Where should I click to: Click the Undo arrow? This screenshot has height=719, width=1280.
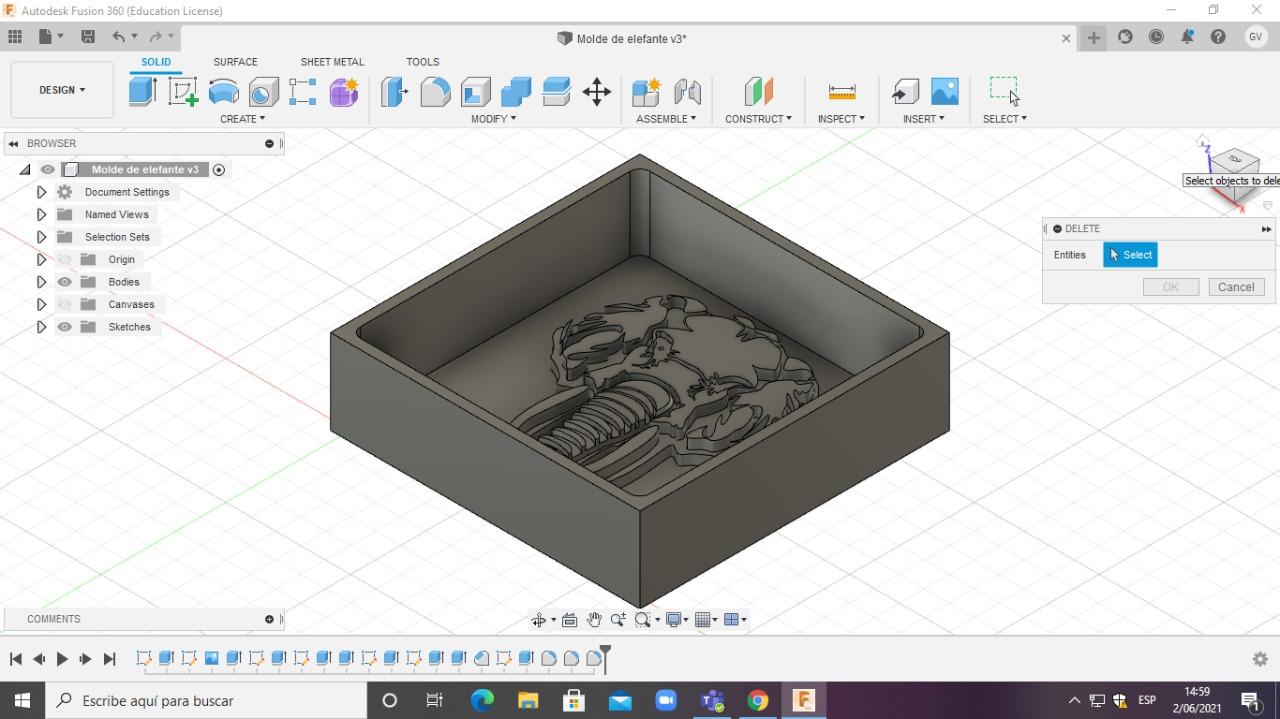pos(119,37)
